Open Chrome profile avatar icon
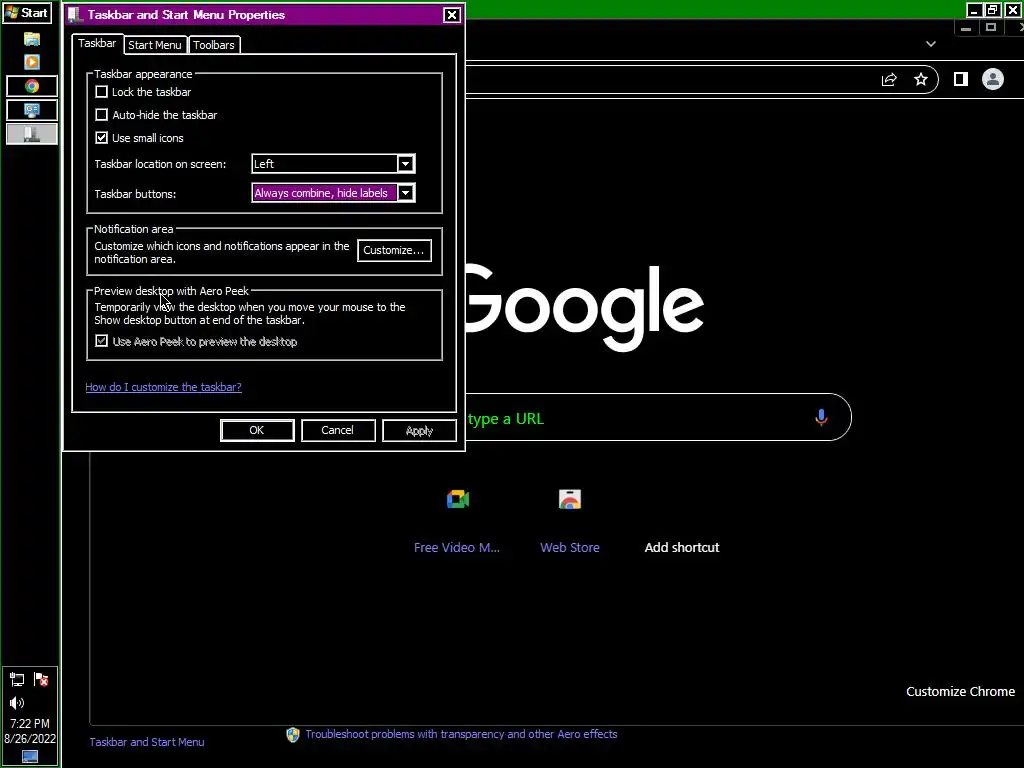This screenshot has height=768, width=1024. [x=993, y=80]
